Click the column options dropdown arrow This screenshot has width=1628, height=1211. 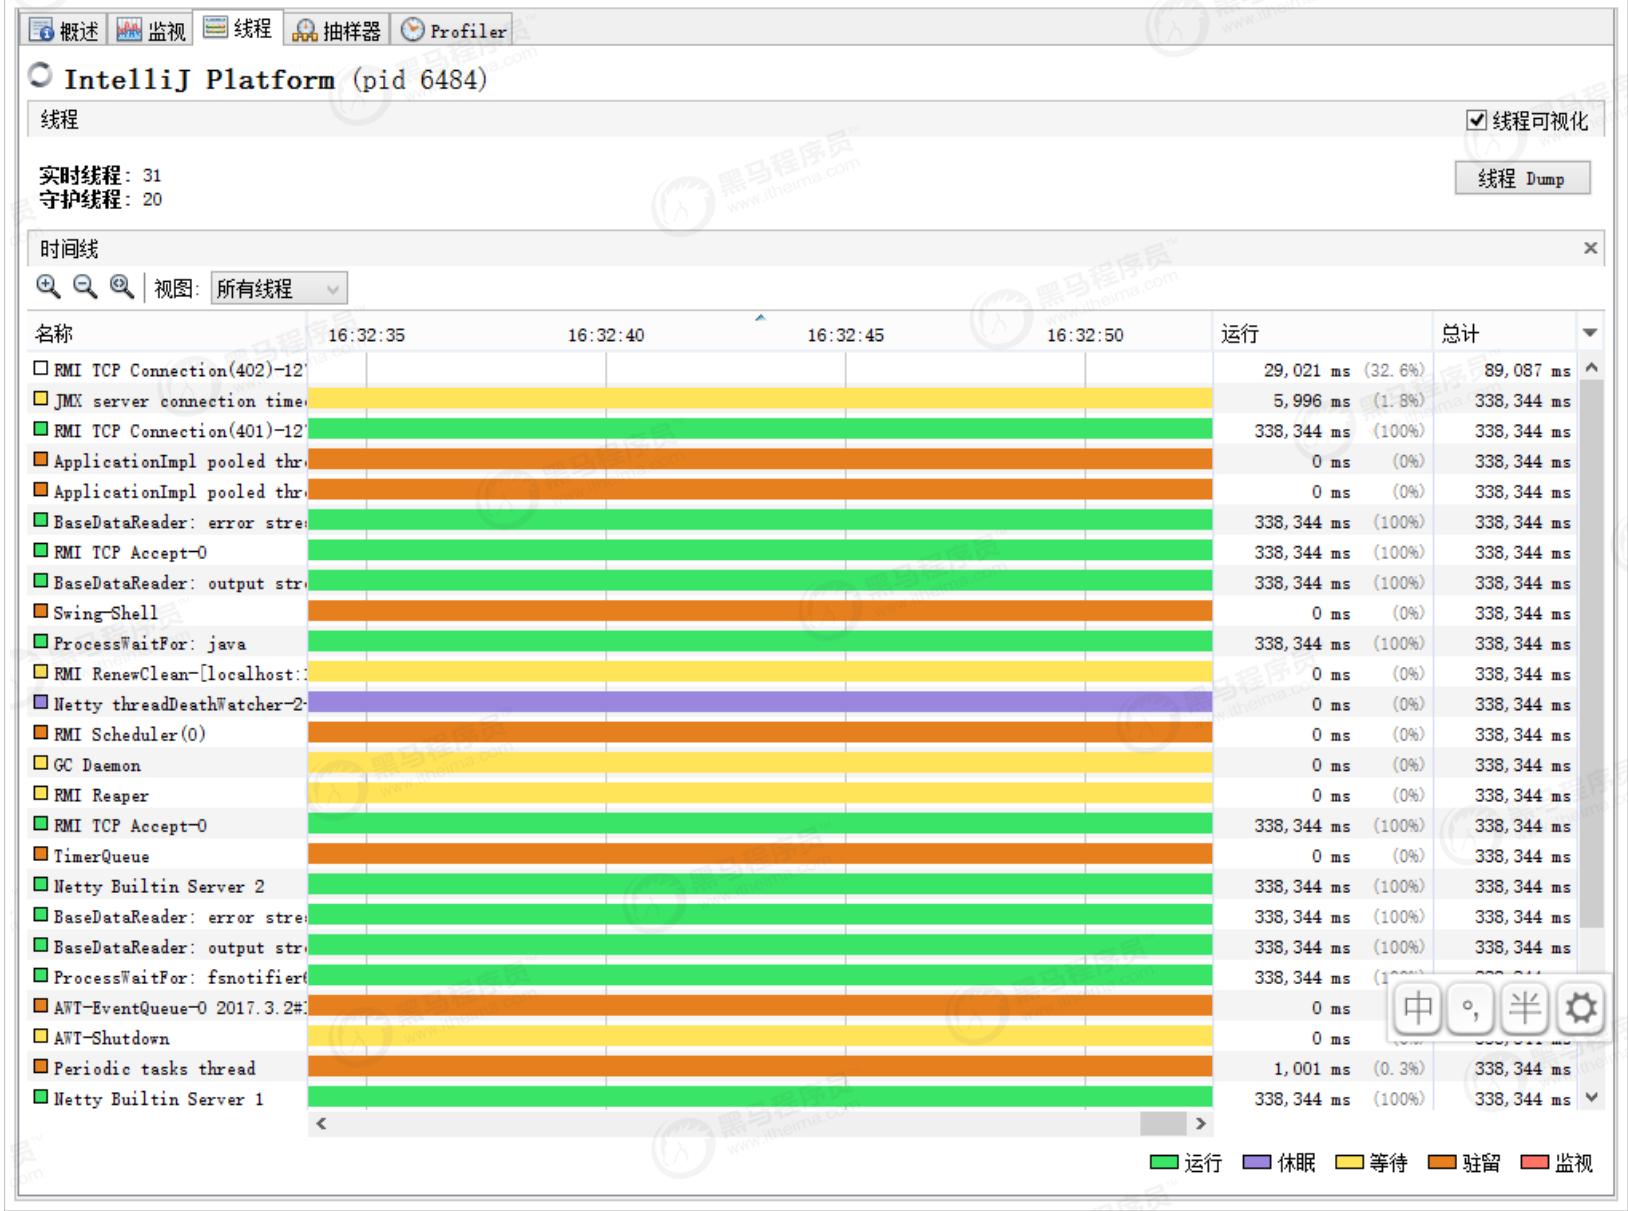[1592, 332]
